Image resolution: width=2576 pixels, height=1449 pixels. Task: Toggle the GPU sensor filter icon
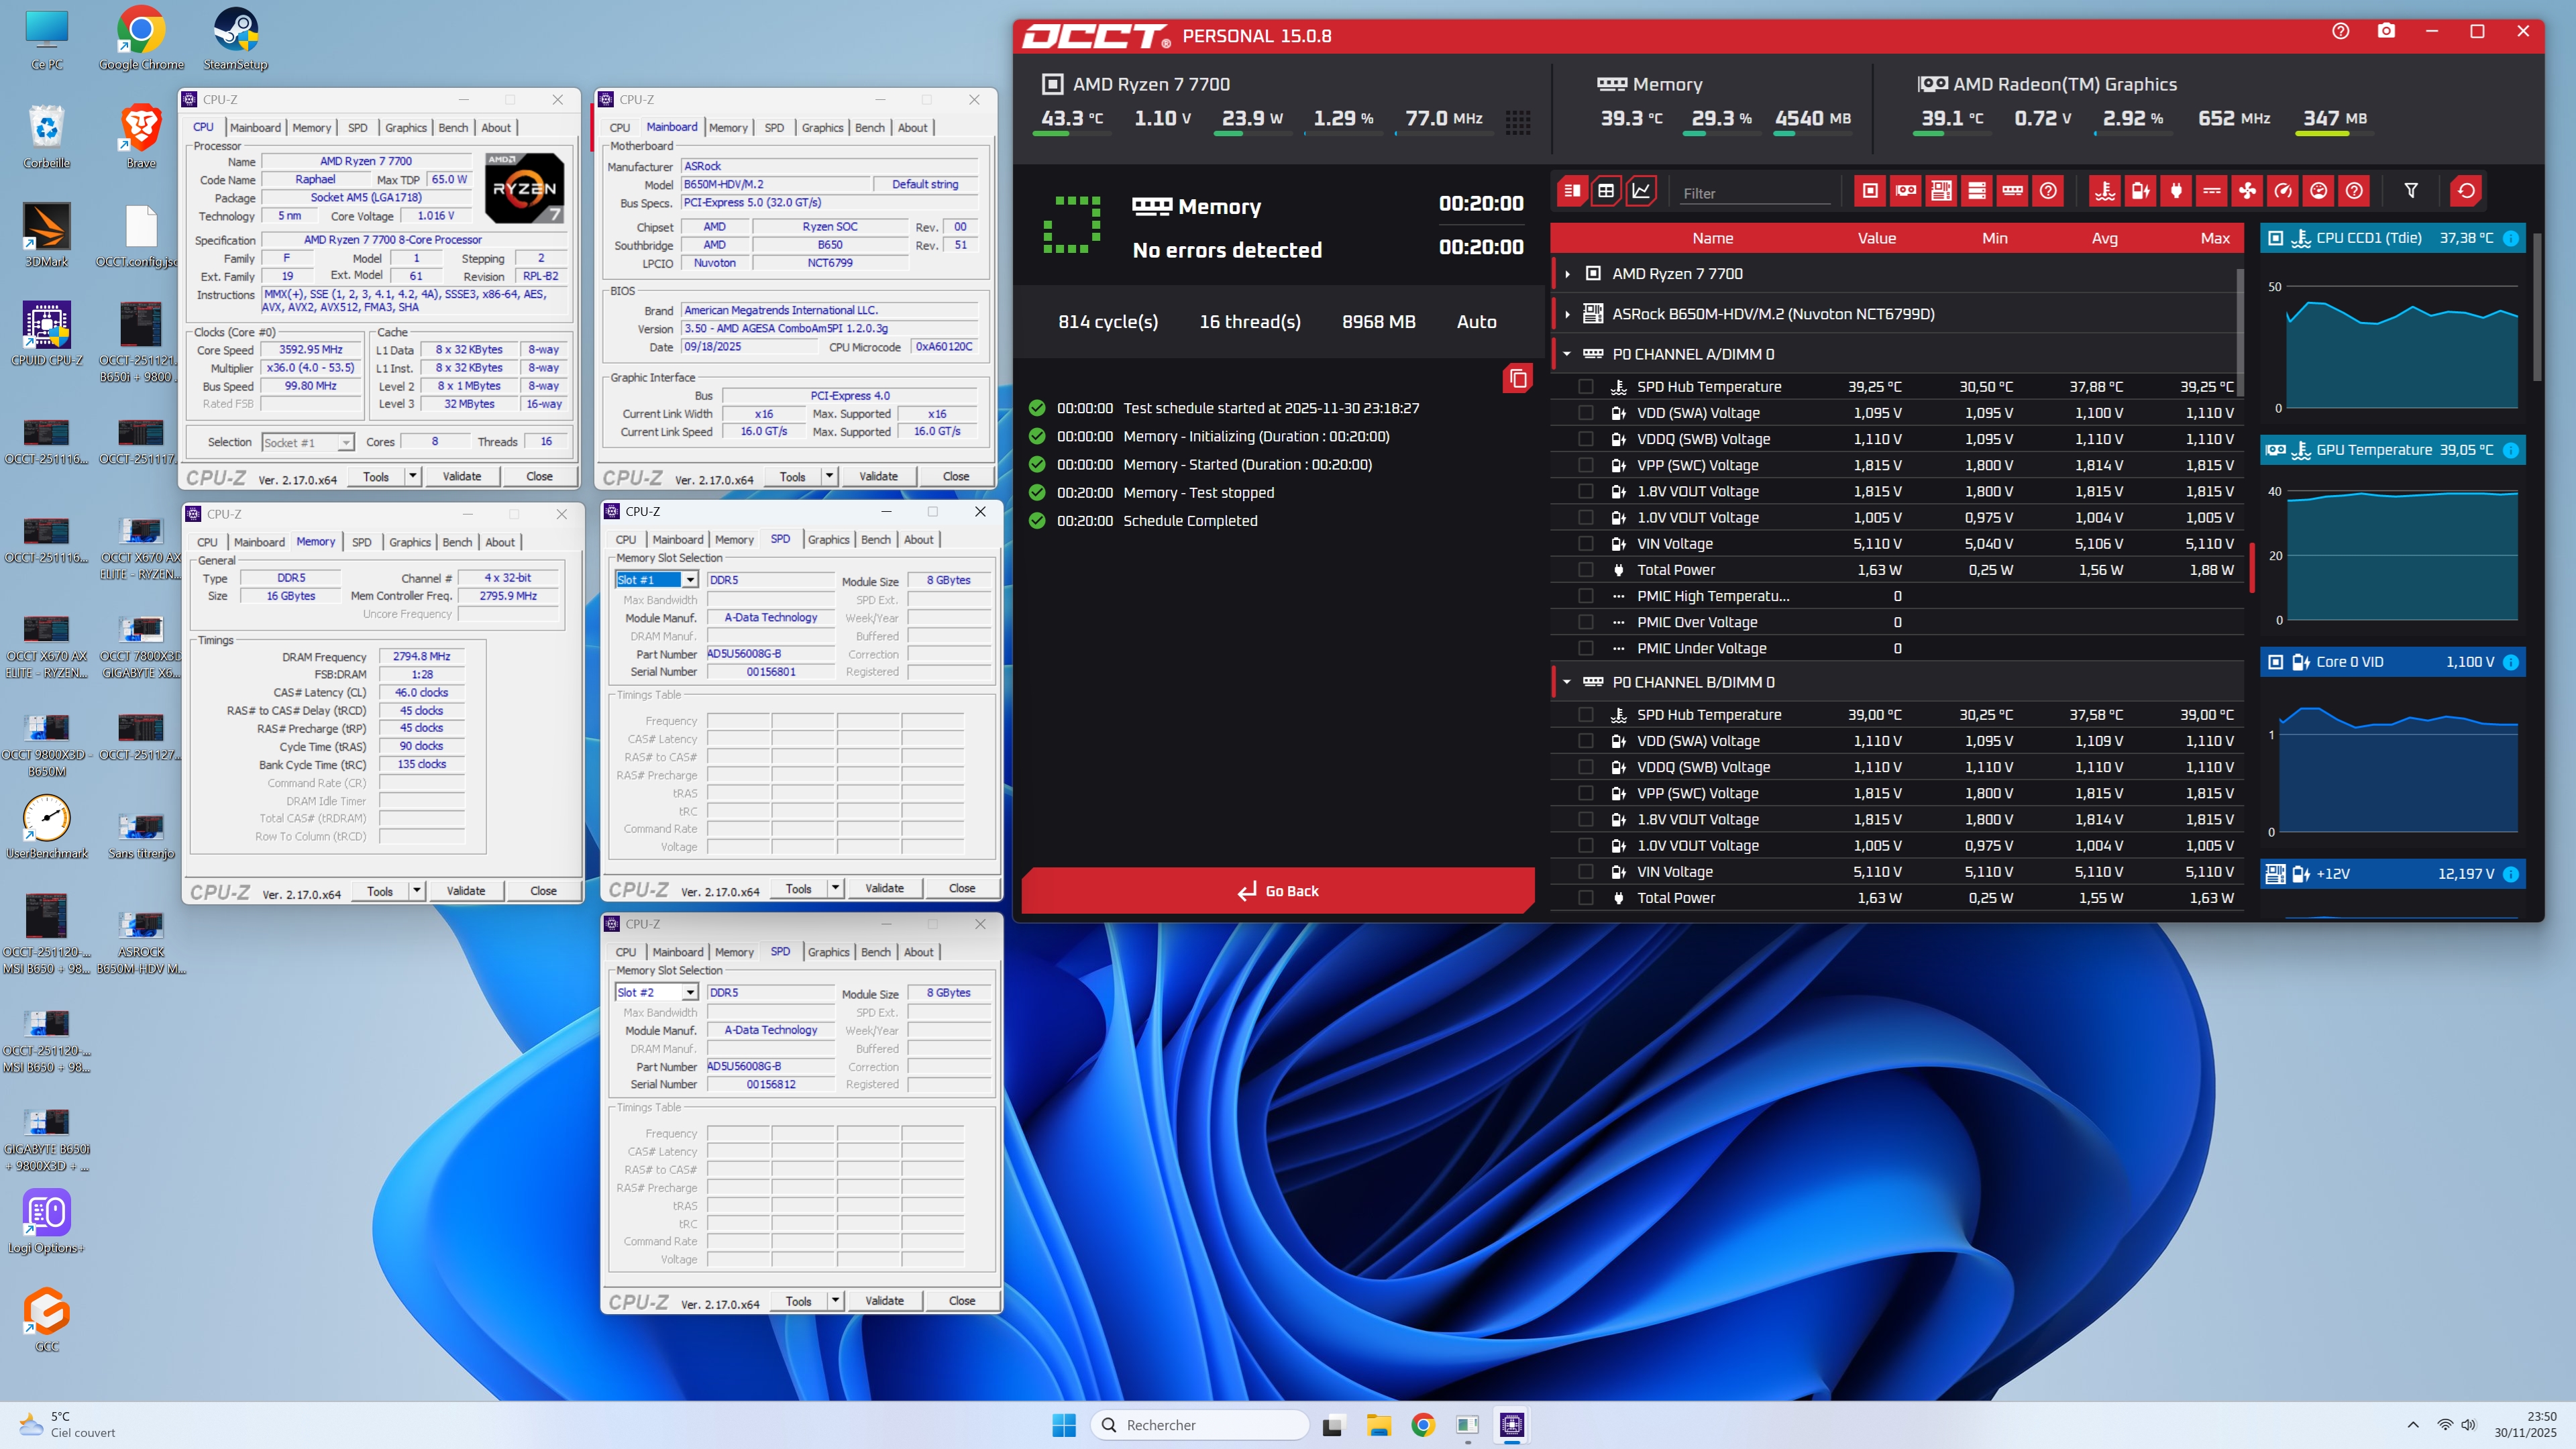pos(1906,191)
